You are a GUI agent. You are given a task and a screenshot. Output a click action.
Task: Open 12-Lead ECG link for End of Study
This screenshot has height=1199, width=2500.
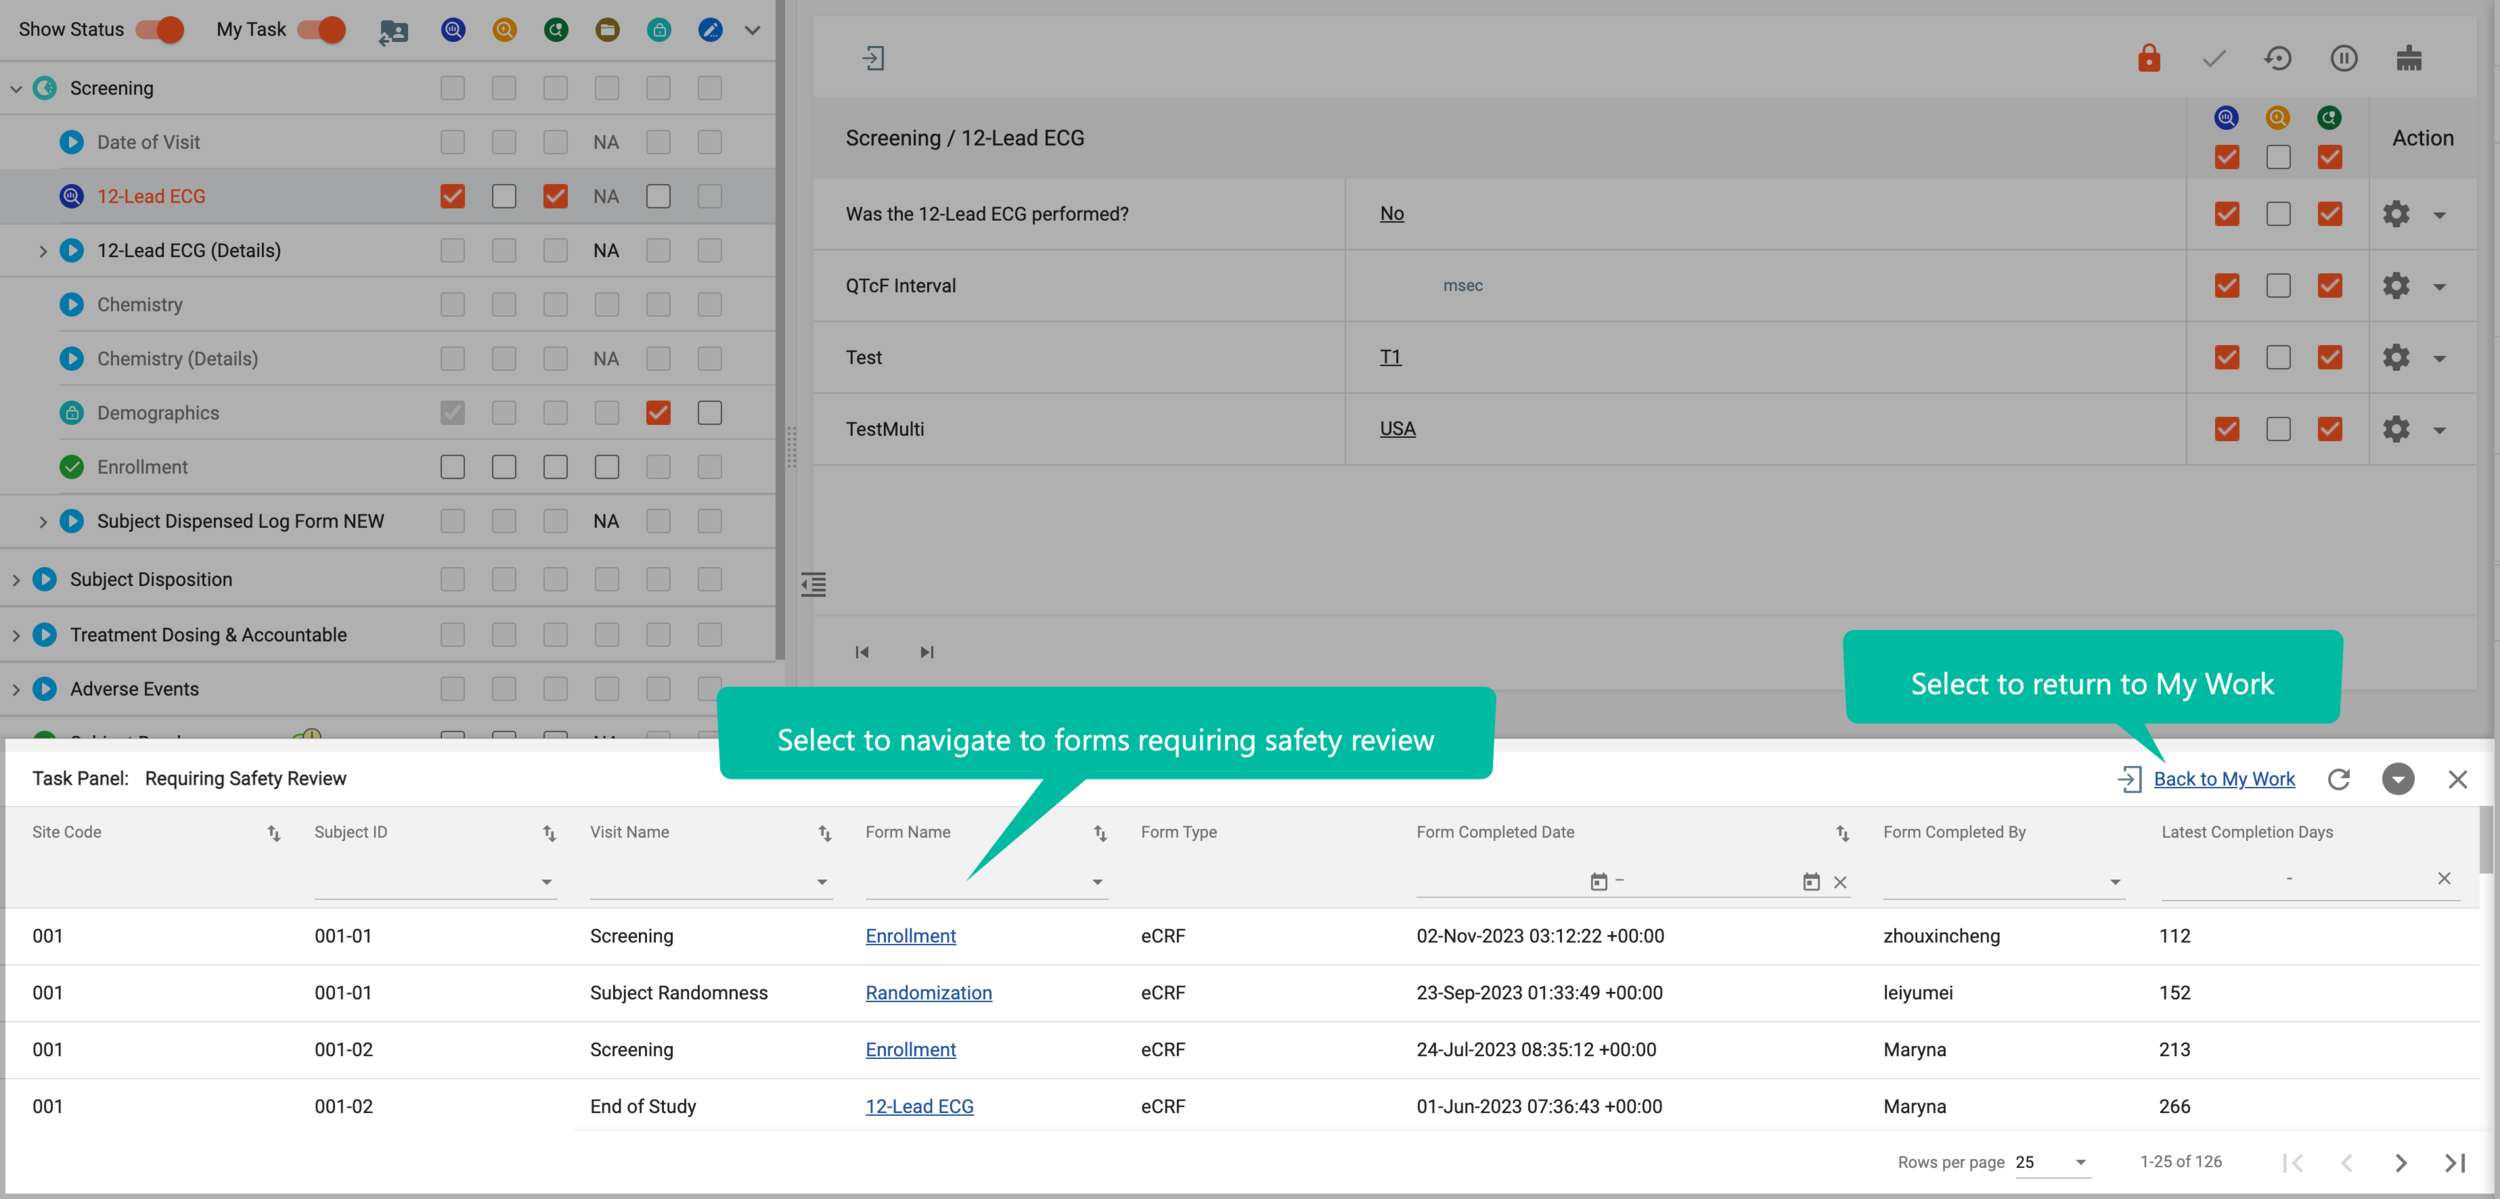[x=919, y=1106]
